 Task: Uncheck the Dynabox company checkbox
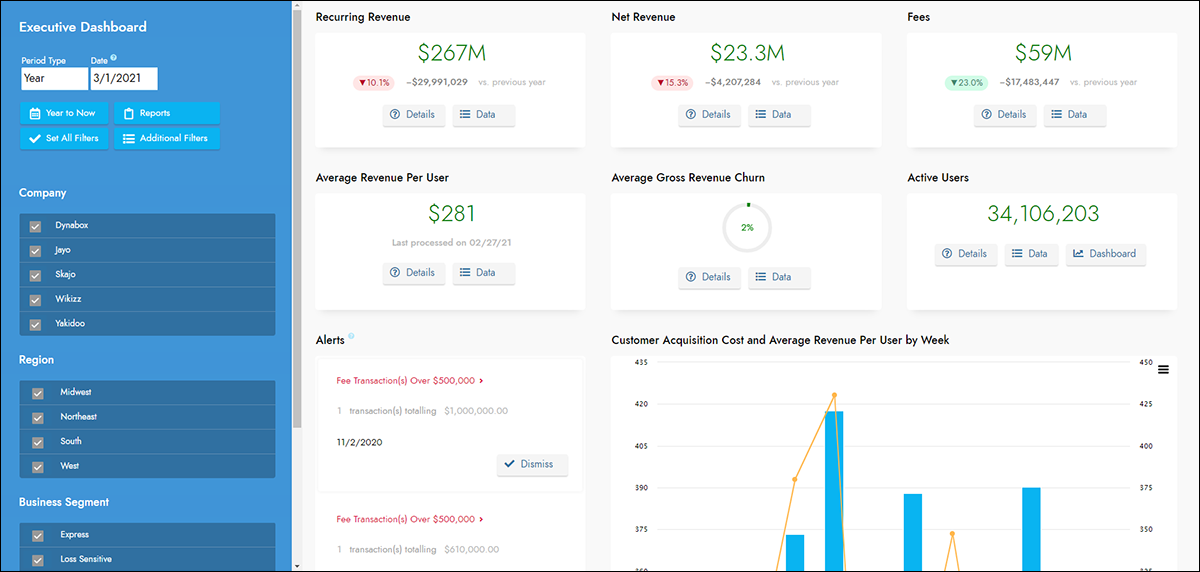click(37, 226)
